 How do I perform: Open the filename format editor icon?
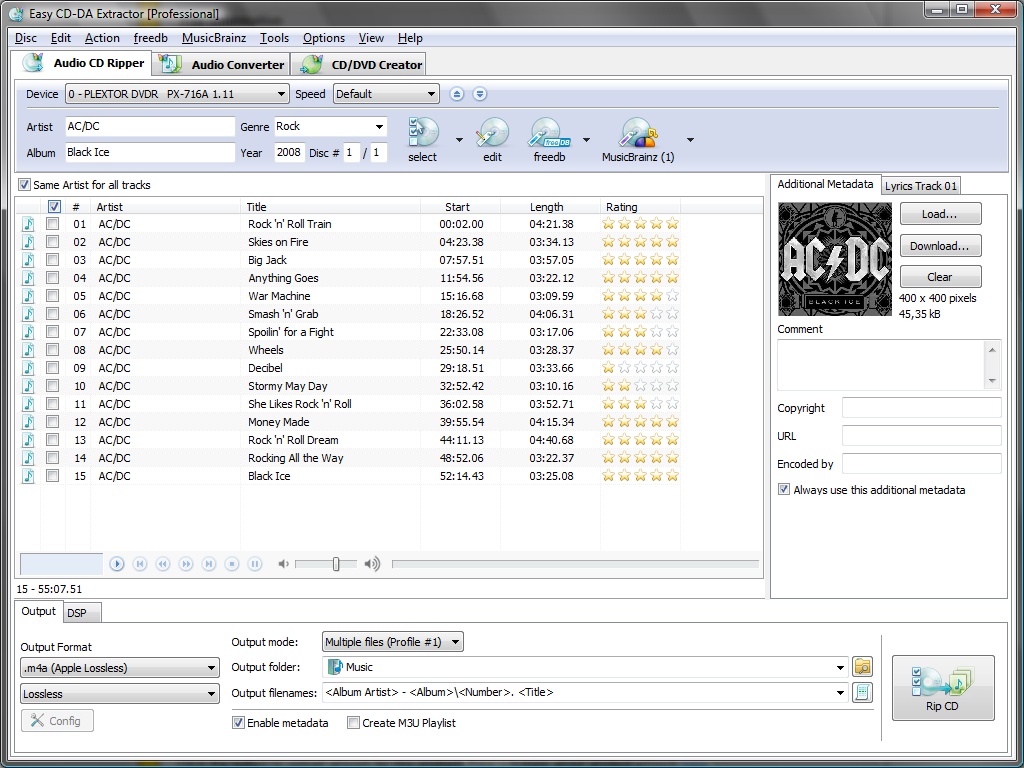(x=862, y=692)
